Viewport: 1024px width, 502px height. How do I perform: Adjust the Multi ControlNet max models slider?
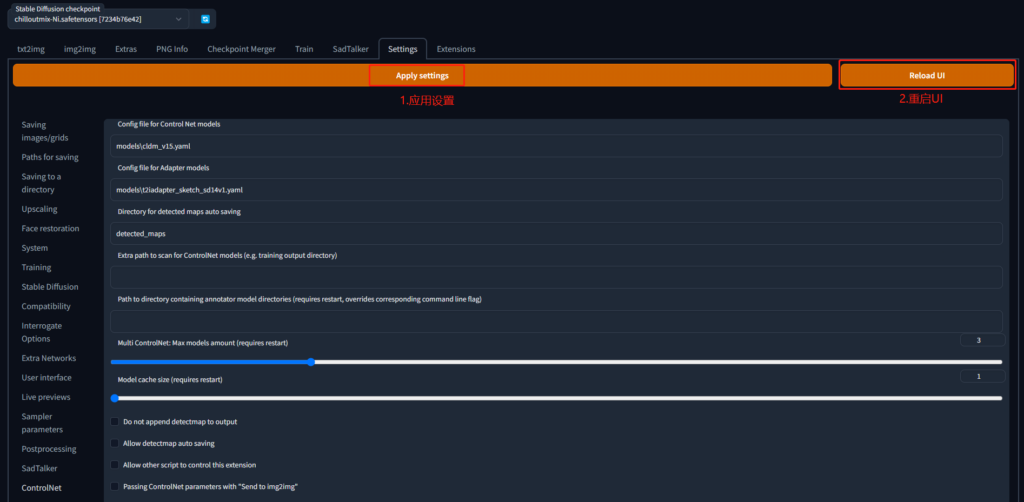556,362
